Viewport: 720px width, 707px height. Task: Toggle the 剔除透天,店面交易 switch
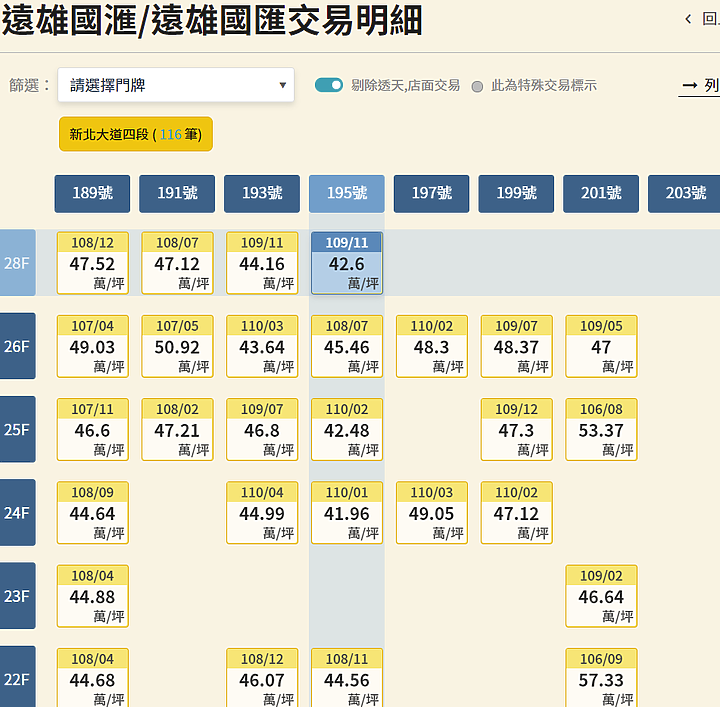(329, 85)
